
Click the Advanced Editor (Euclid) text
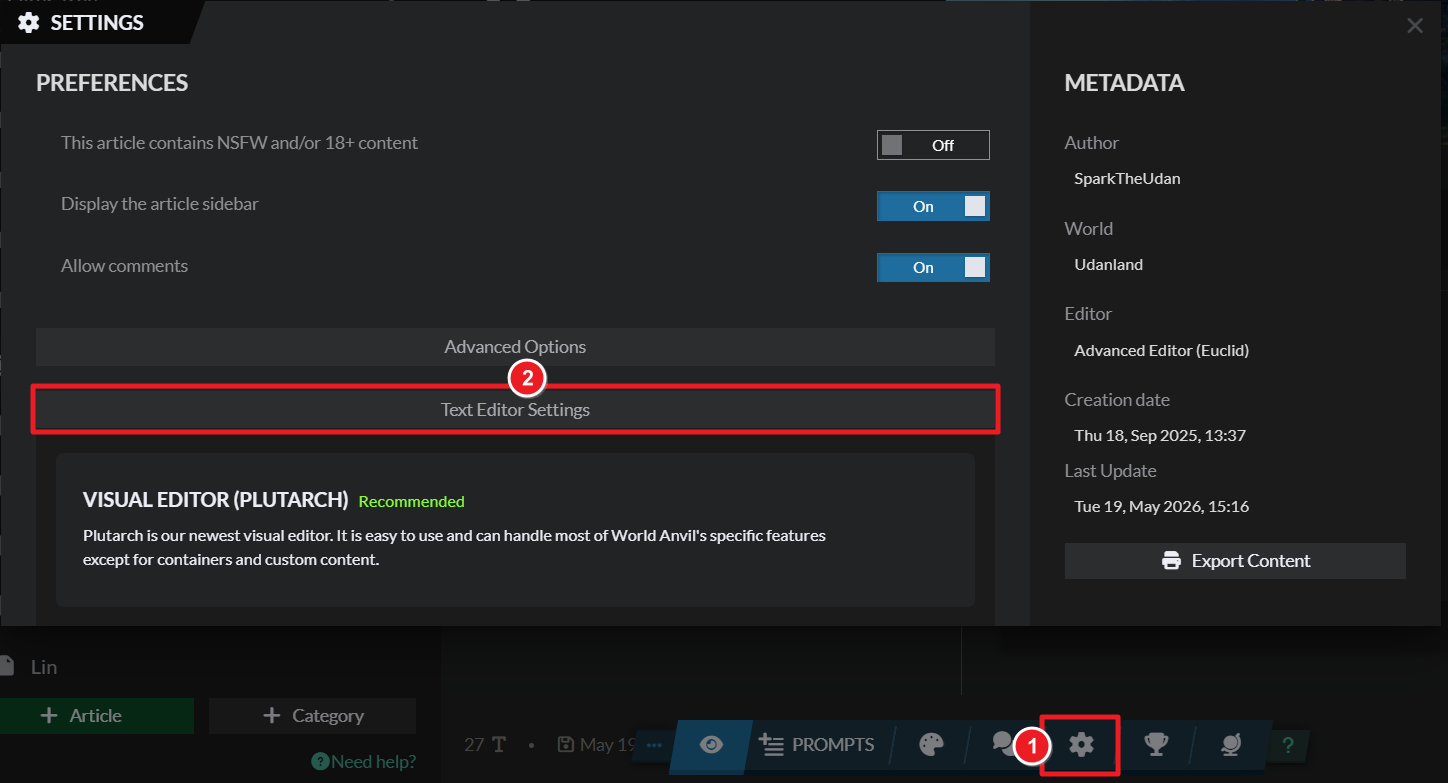click(1161, 350)
